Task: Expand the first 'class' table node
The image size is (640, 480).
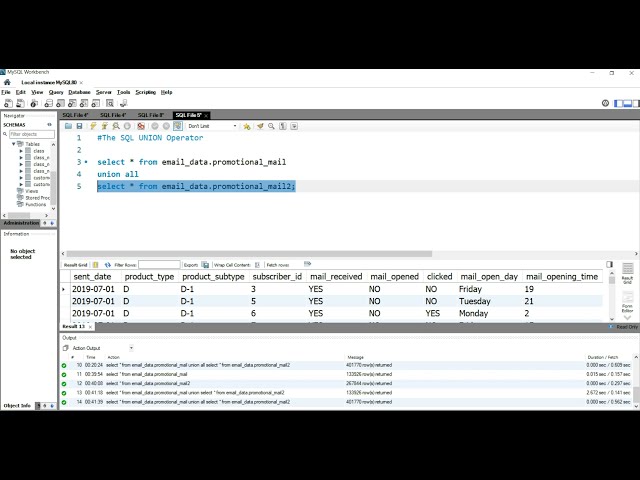Action: pos(21,151)
